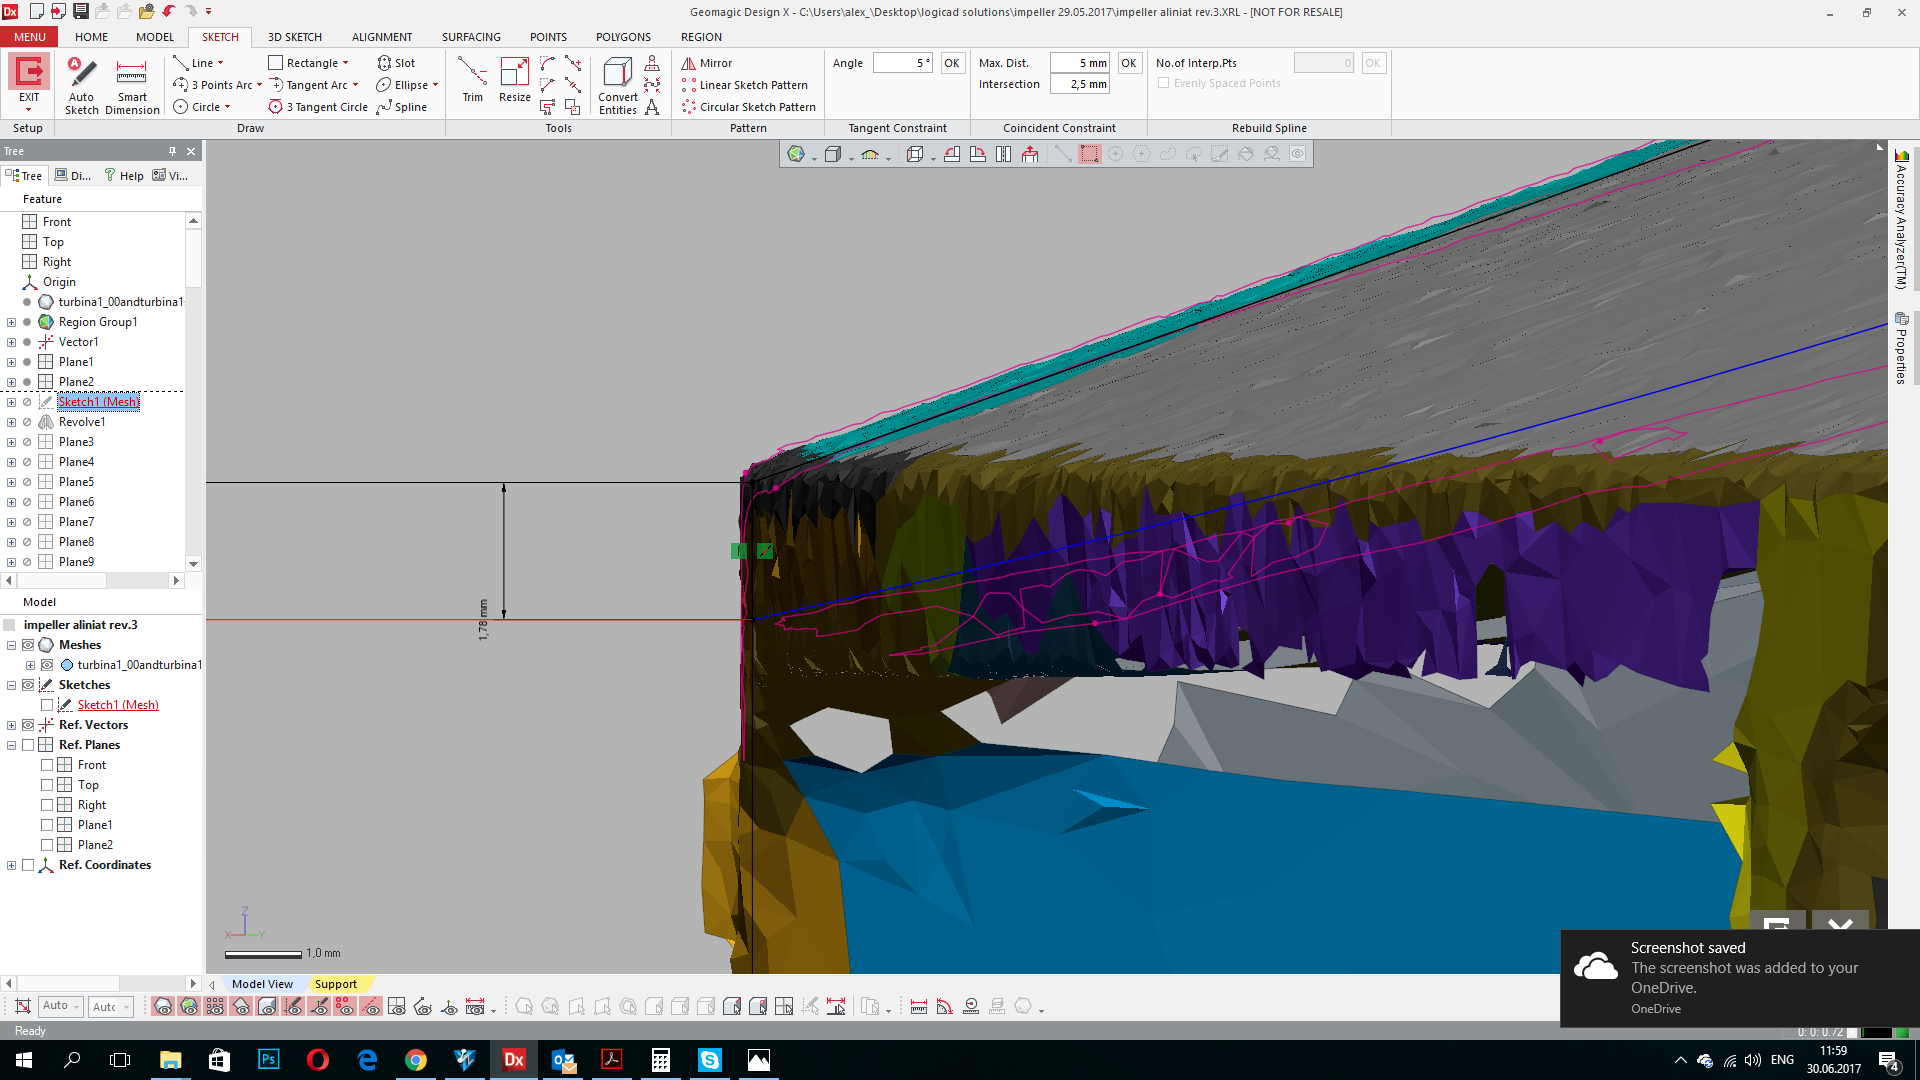Open Google Chrome from taskbar
This screenshot has width=1920, height=1080.
[x=416, y=1060]
